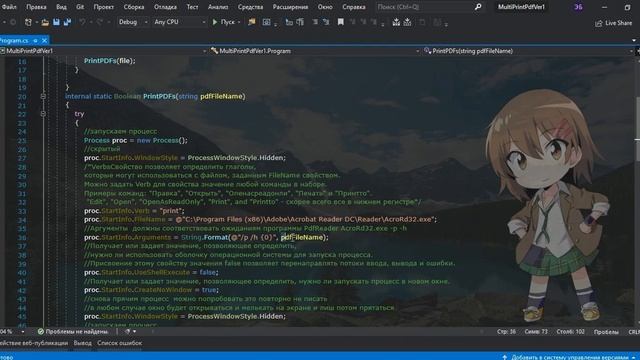This screenshot has height=360, width=640.
Task: Click the green check mark status icon
Action: pyautogui.click(x=40, y=332)
